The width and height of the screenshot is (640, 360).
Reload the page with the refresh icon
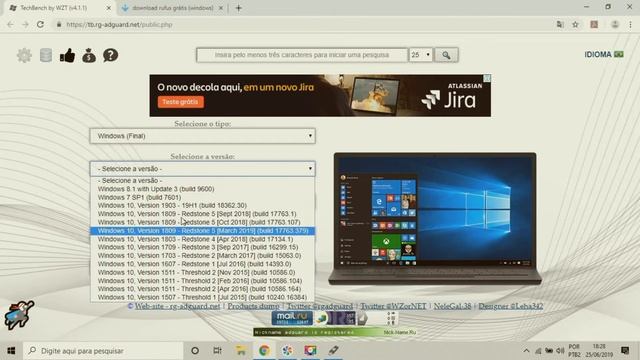[40, 24]
